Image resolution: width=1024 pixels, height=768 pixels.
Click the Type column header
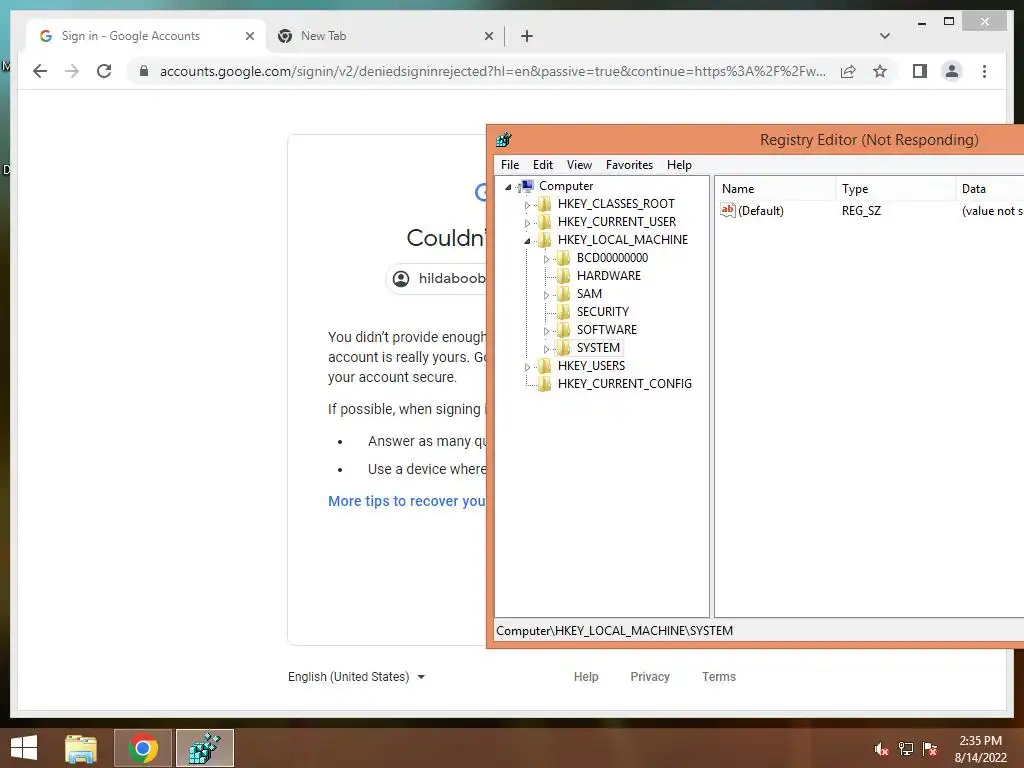tap(895, 189)
